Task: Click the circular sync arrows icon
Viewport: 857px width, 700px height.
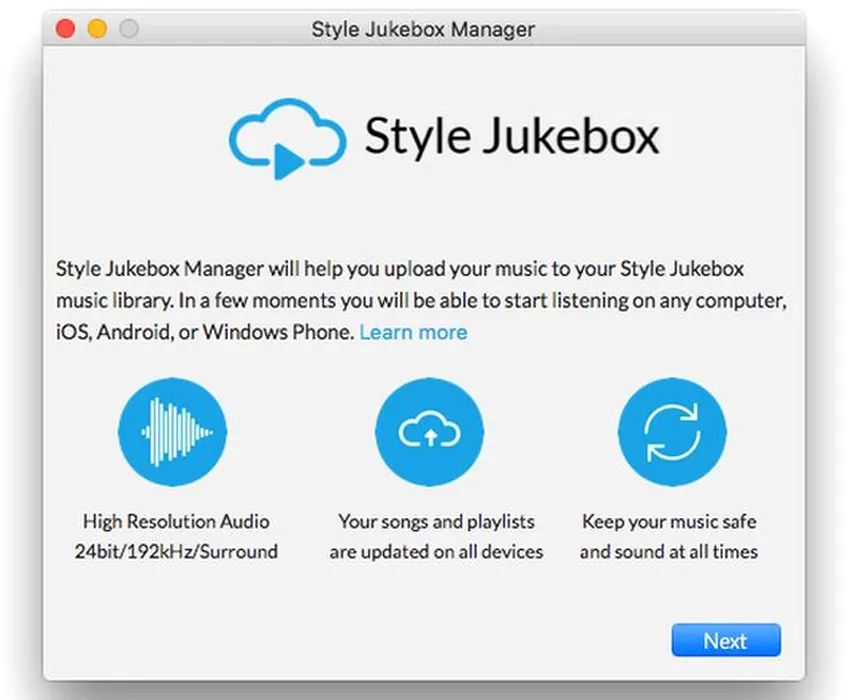Action: [671, 431]
